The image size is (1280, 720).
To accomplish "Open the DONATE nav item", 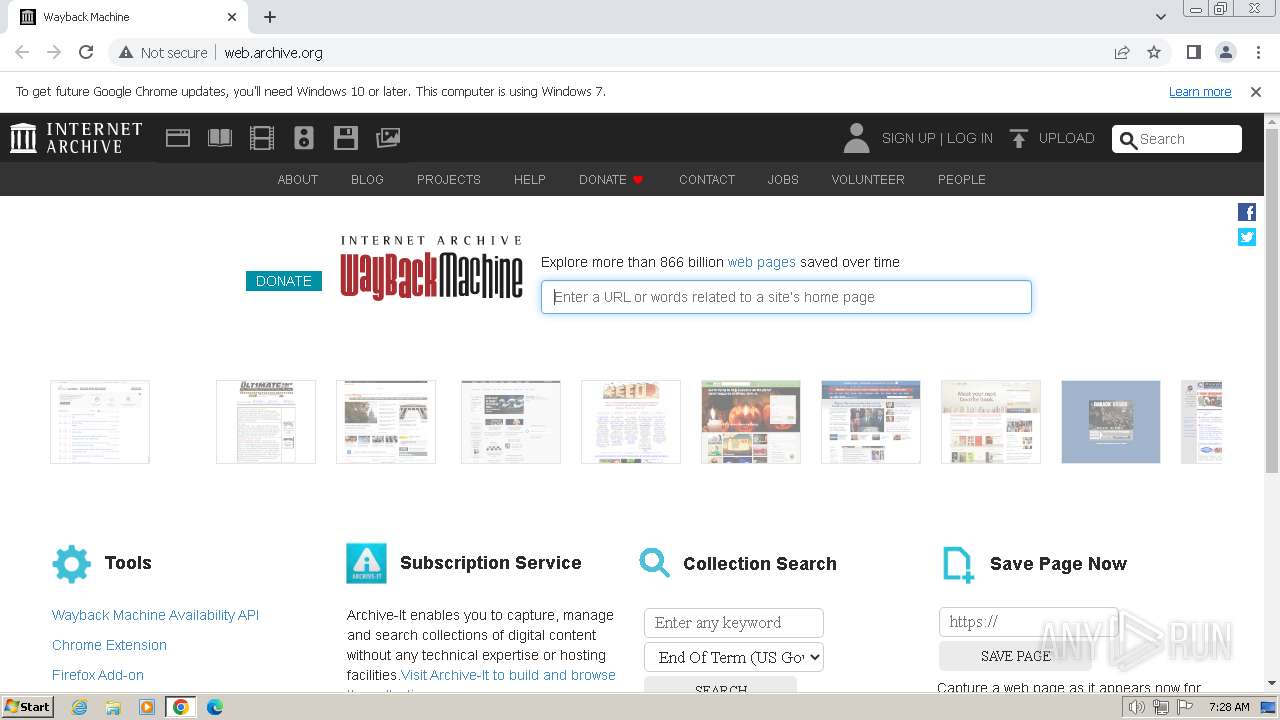I will (611, 179).
